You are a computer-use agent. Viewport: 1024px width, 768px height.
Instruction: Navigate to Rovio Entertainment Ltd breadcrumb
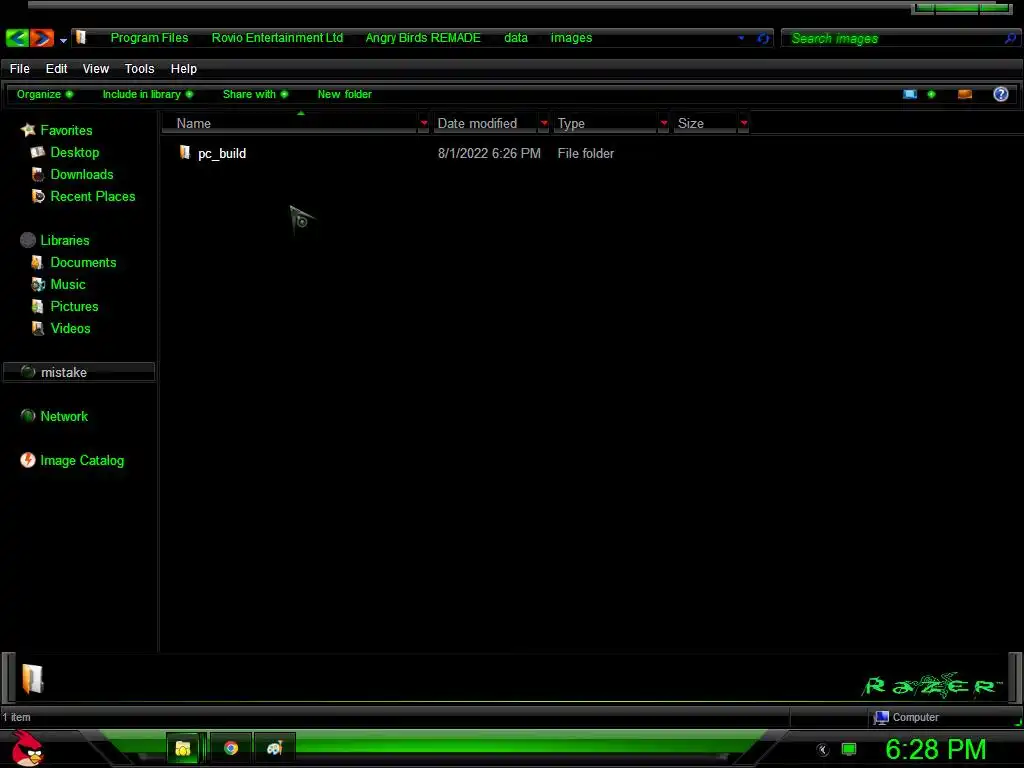coord(277,38)
